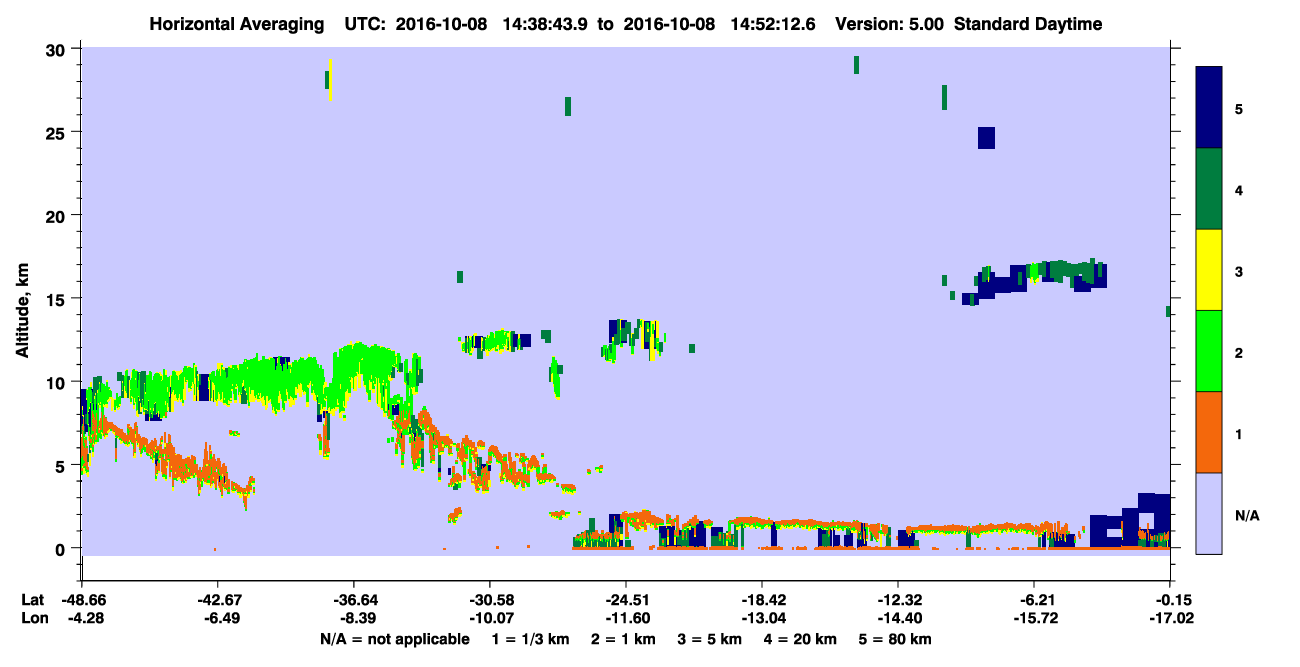
Task: Click the yellow colorbar segment labeled 3
Action: (1209, 270)
